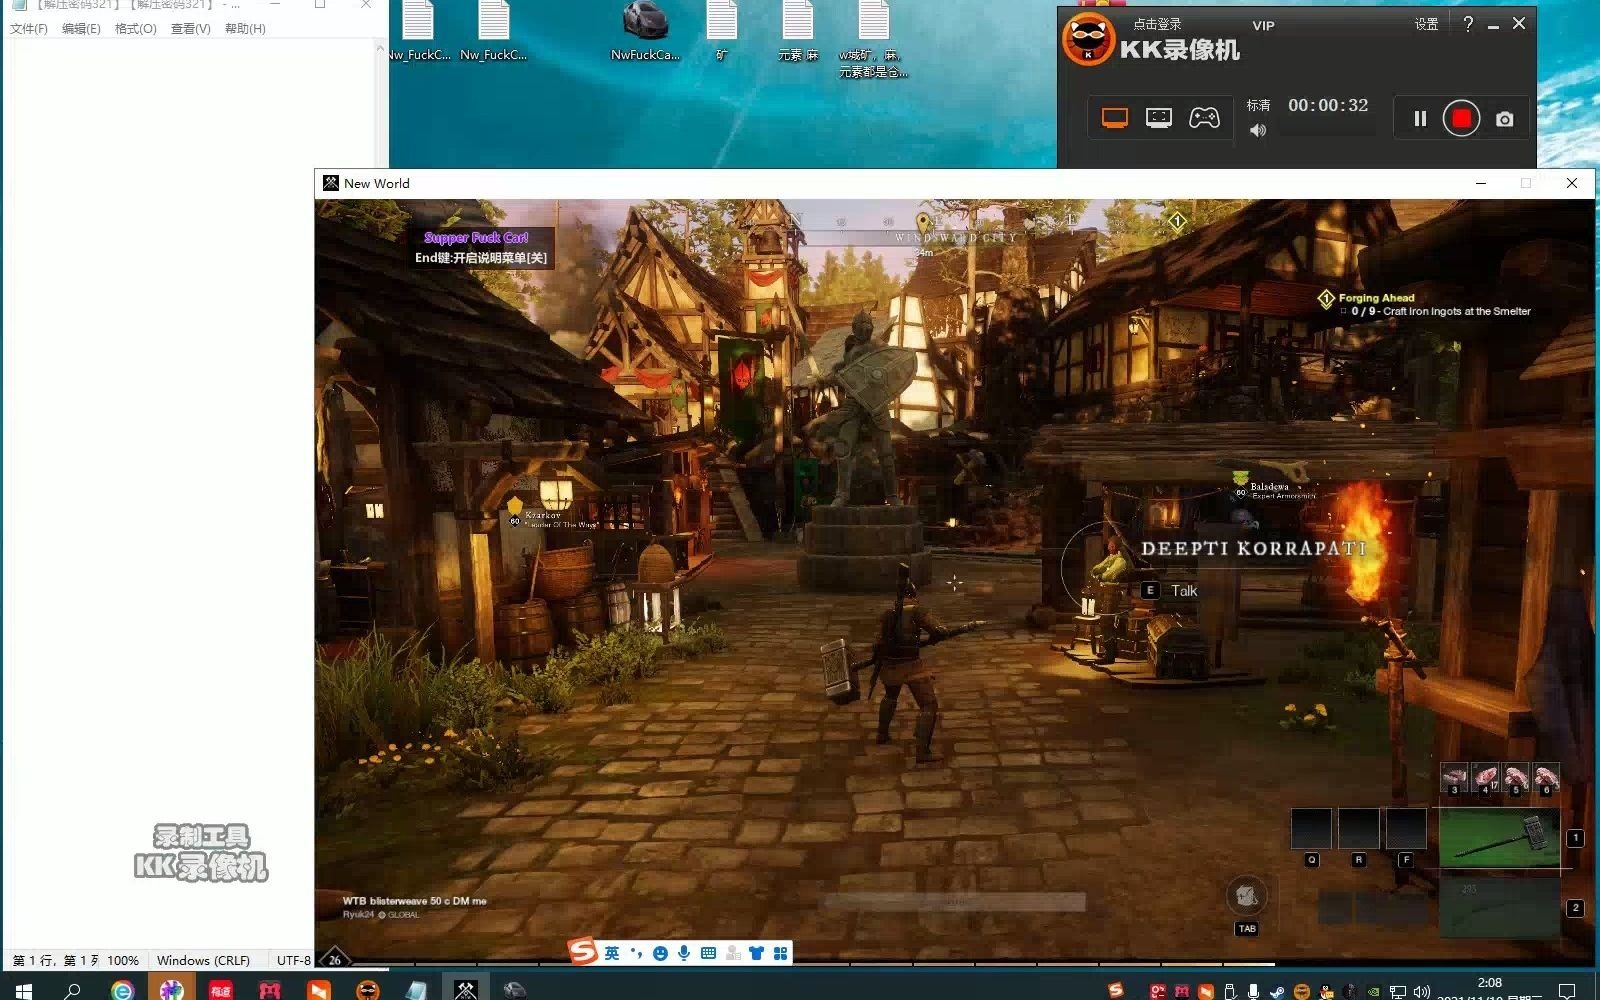
Task: Select game recording mode gamepad icon
Action: click(x=1204, y=118)
